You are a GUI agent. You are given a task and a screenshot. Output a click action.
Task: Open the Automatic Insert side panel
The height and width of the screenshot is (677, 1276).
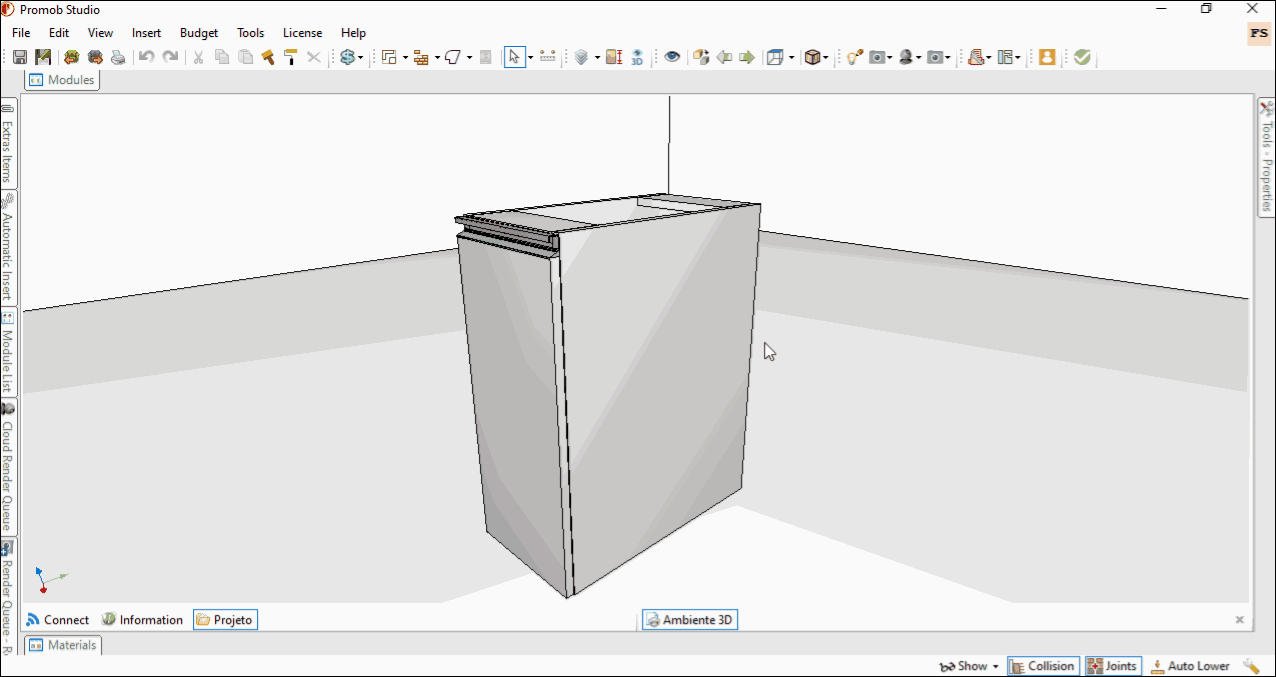coord(8,247)
